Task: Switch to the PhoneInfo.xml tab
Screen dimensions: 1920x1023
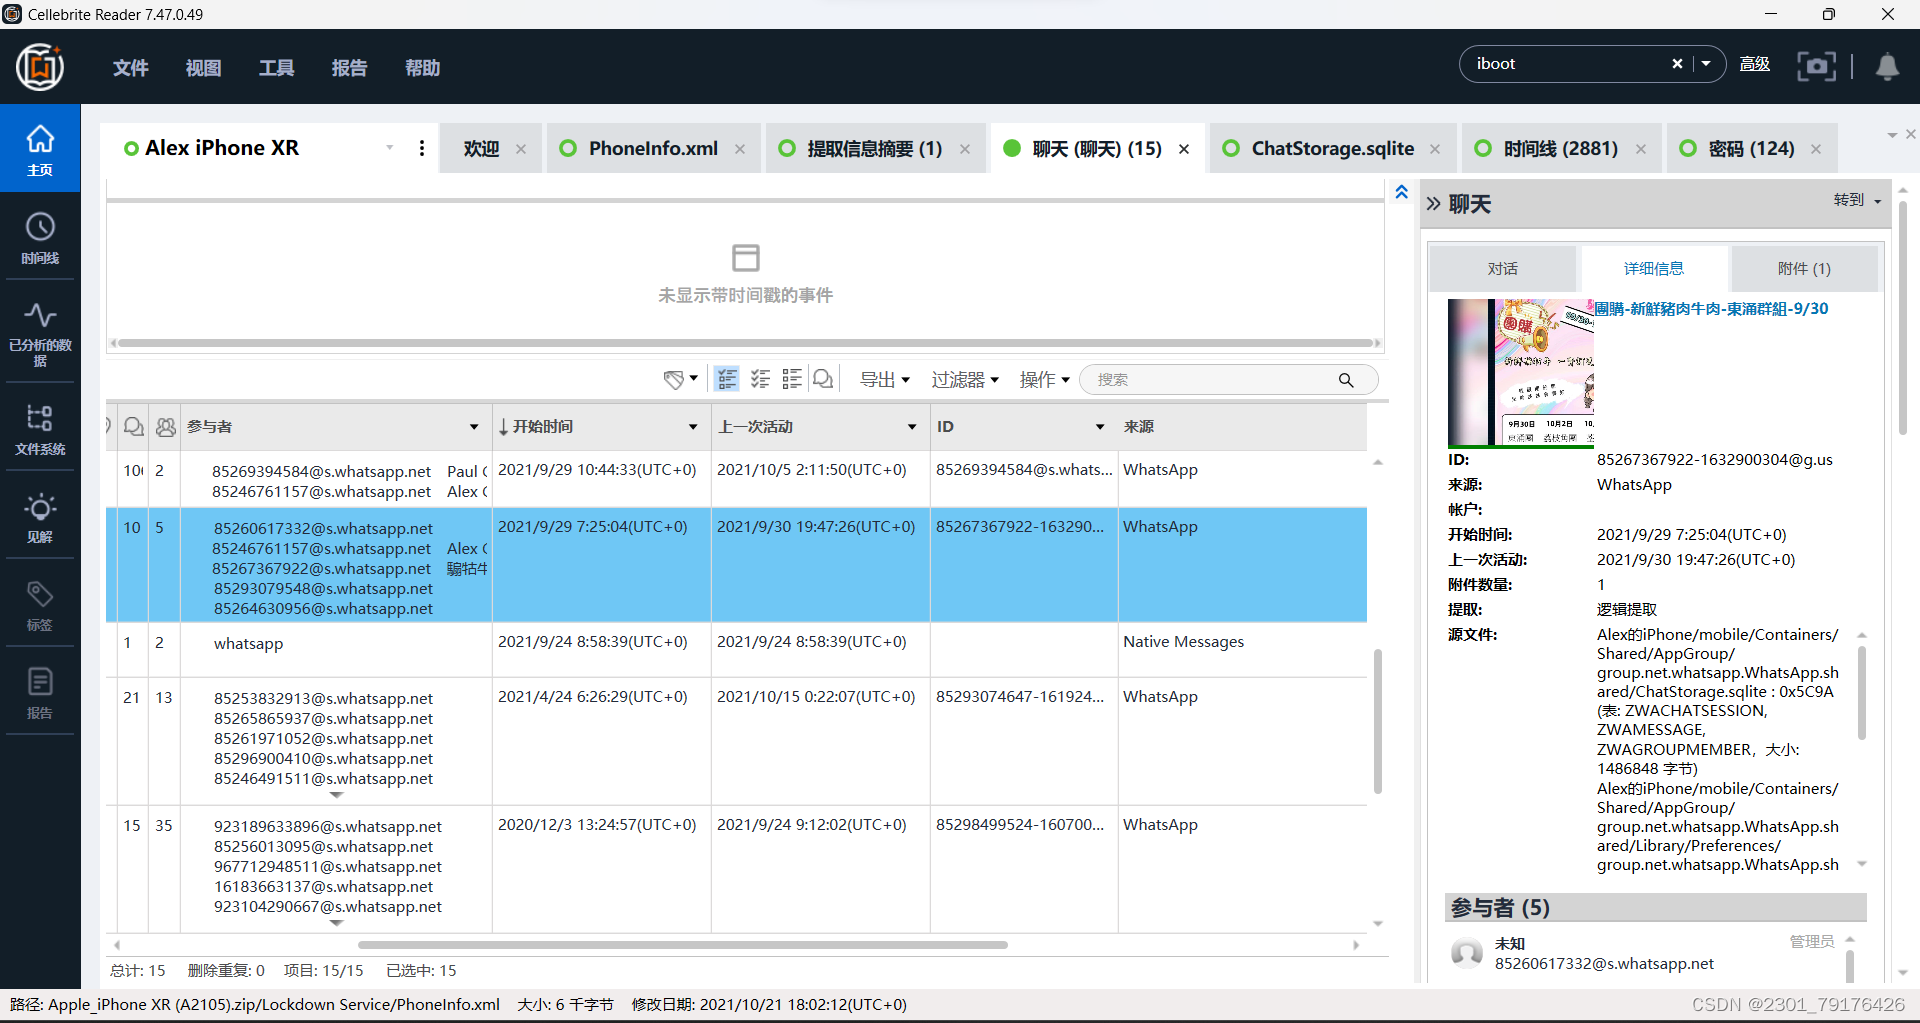Action: tap(653, 148)
